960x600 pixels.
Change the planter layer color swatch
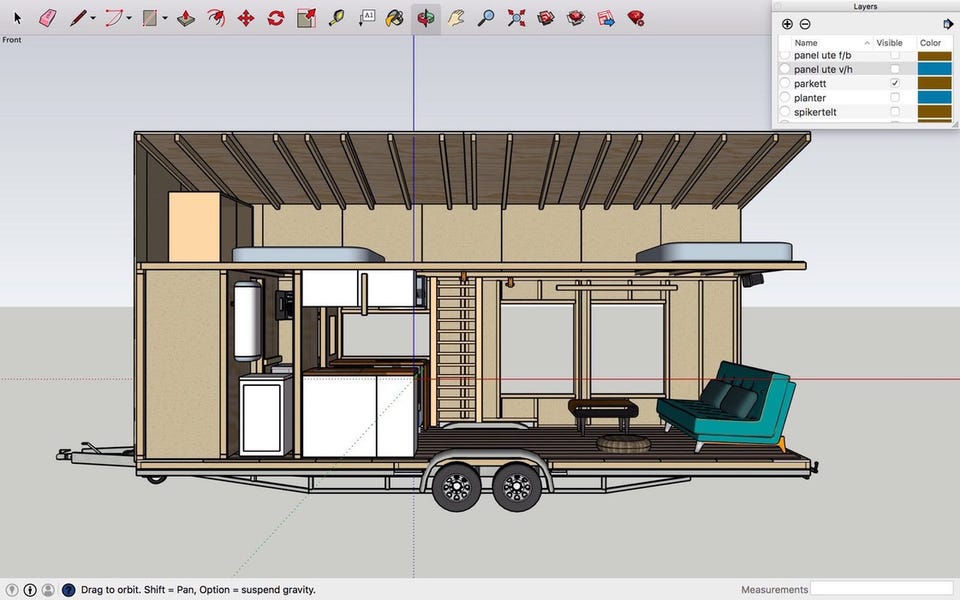coord(934,97)
